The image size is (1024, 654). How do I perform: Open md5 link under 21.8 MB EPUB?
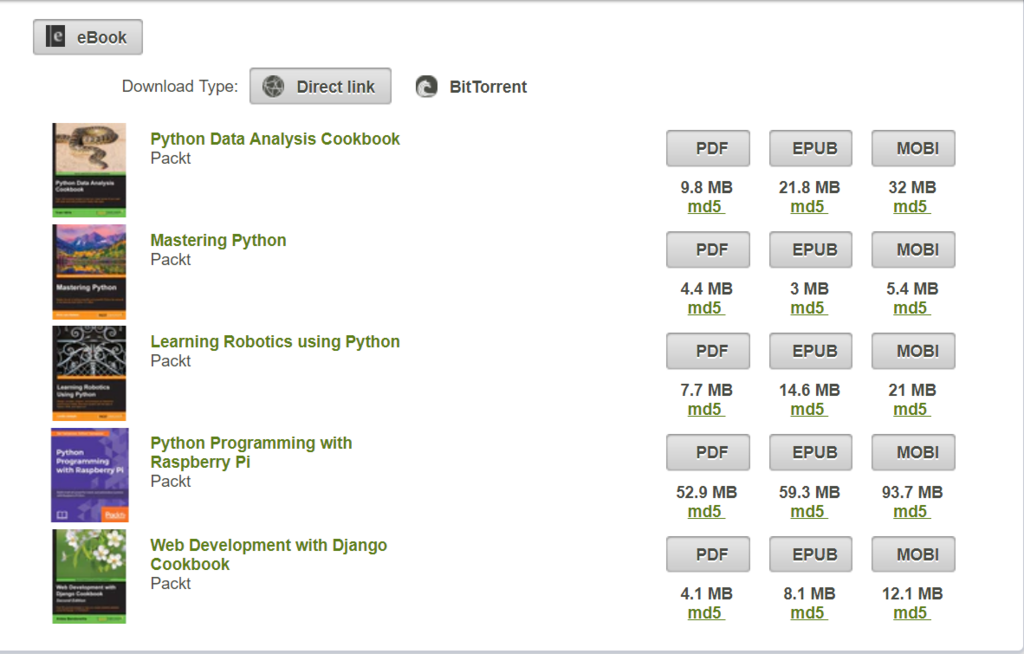click(x=808, y=207)
